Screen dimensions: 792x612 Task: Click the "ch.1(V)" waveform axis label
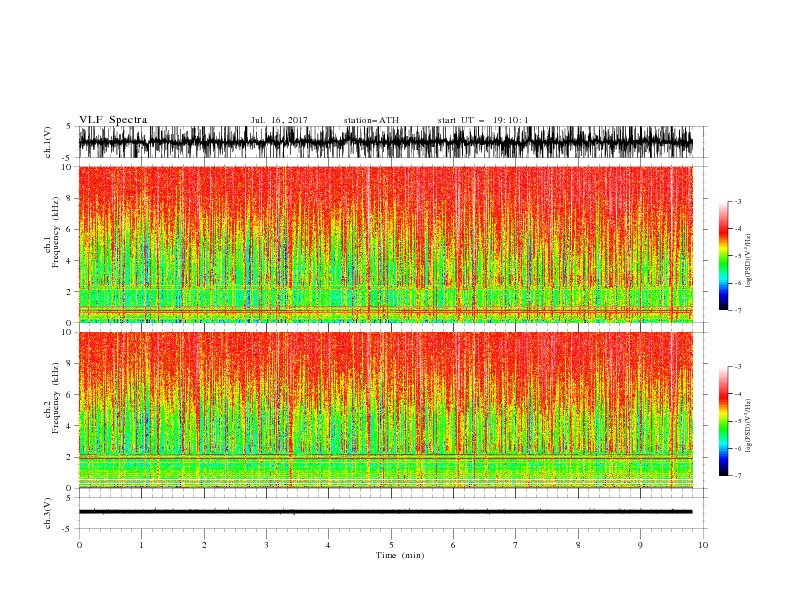[48, 142]
